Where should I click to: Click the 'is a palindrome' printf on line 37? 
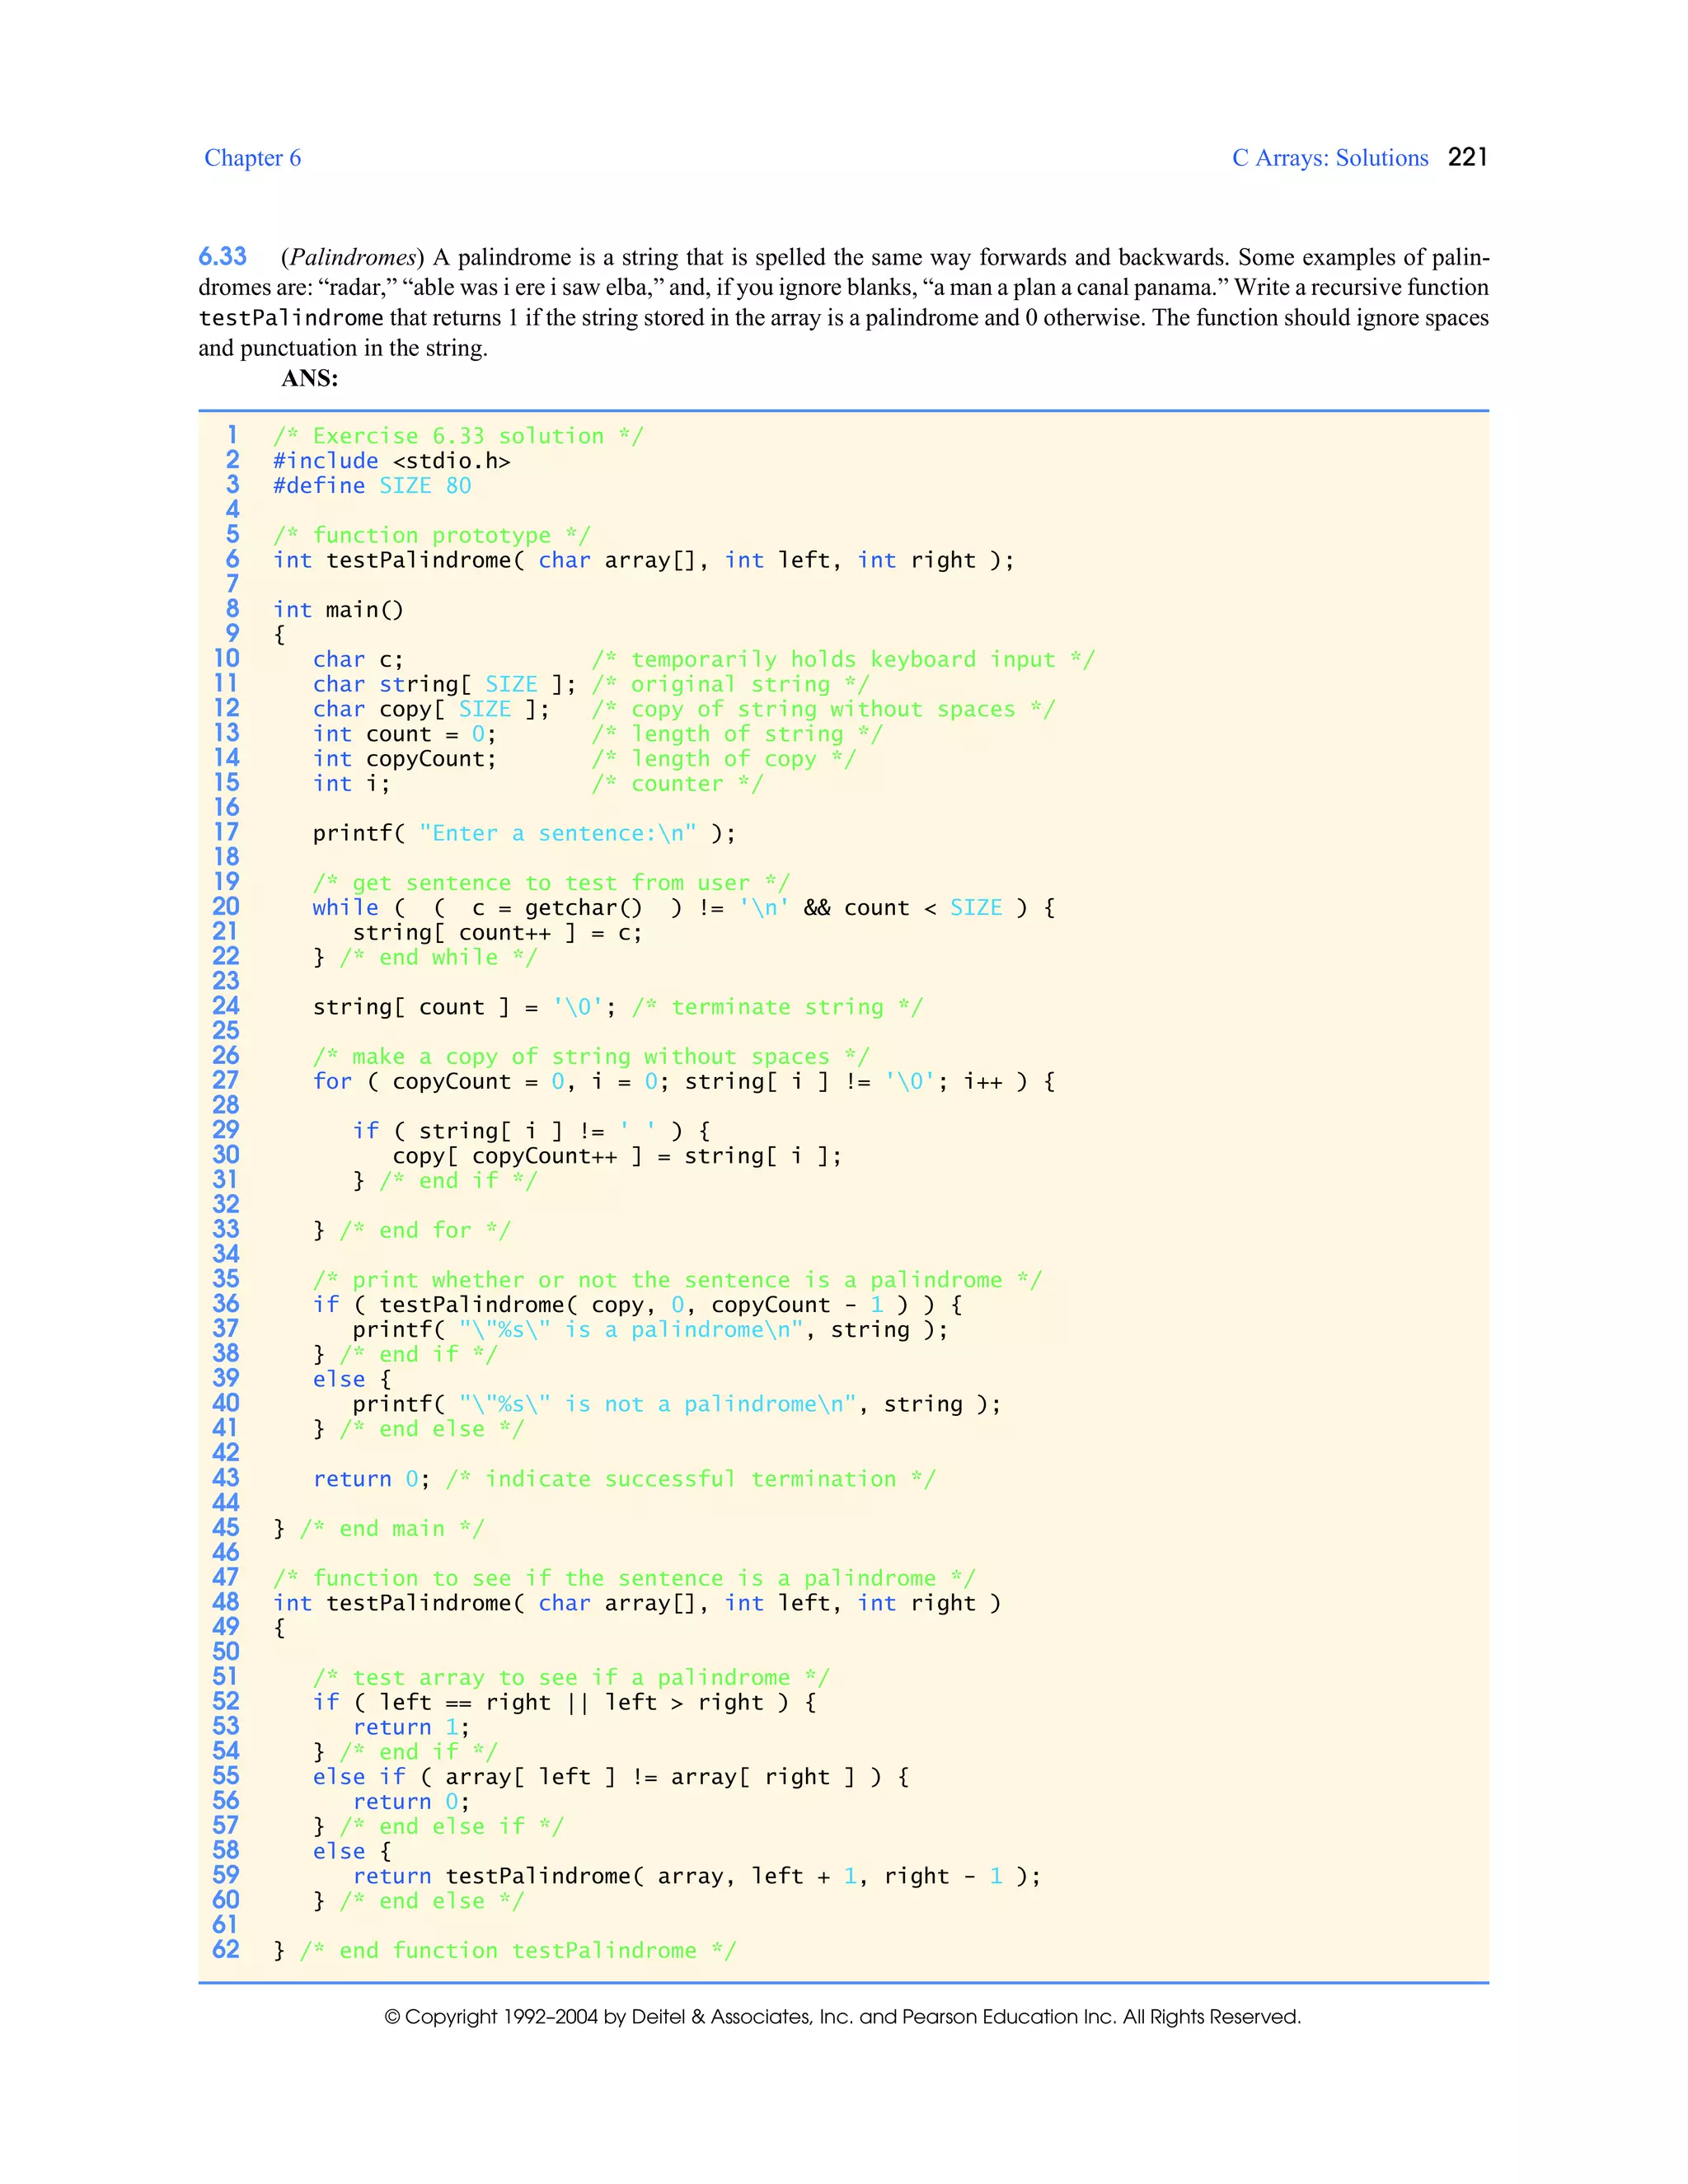pos(650,1330)
